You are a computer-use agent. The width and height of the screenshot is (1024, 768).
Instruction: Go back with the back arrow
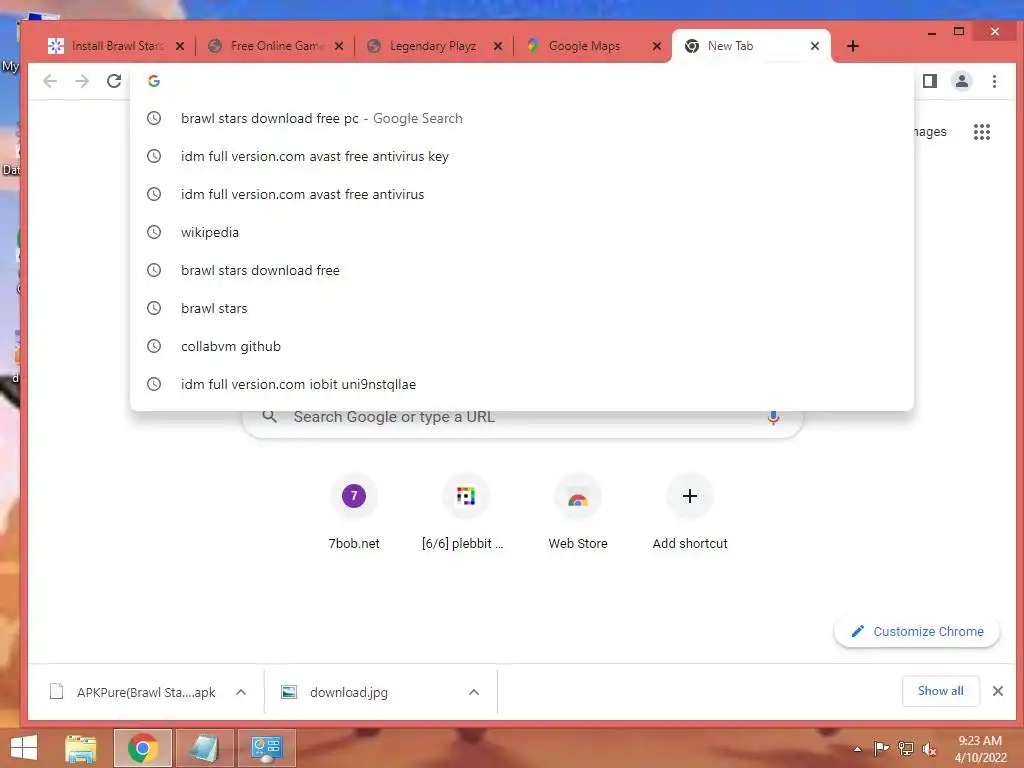tap(50, 81)
